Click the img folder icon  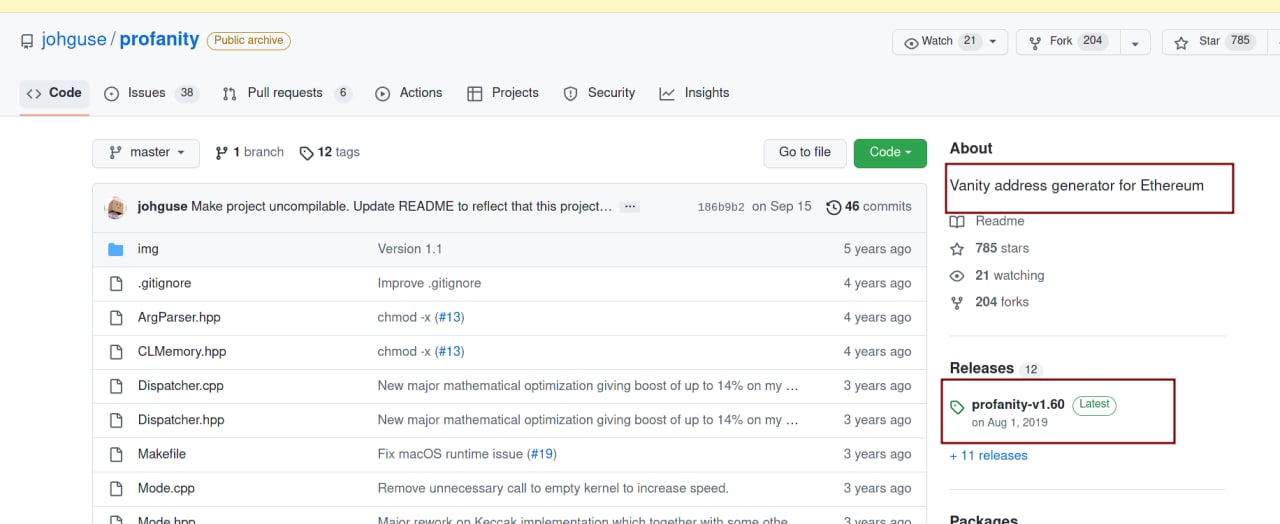[115, 249]
